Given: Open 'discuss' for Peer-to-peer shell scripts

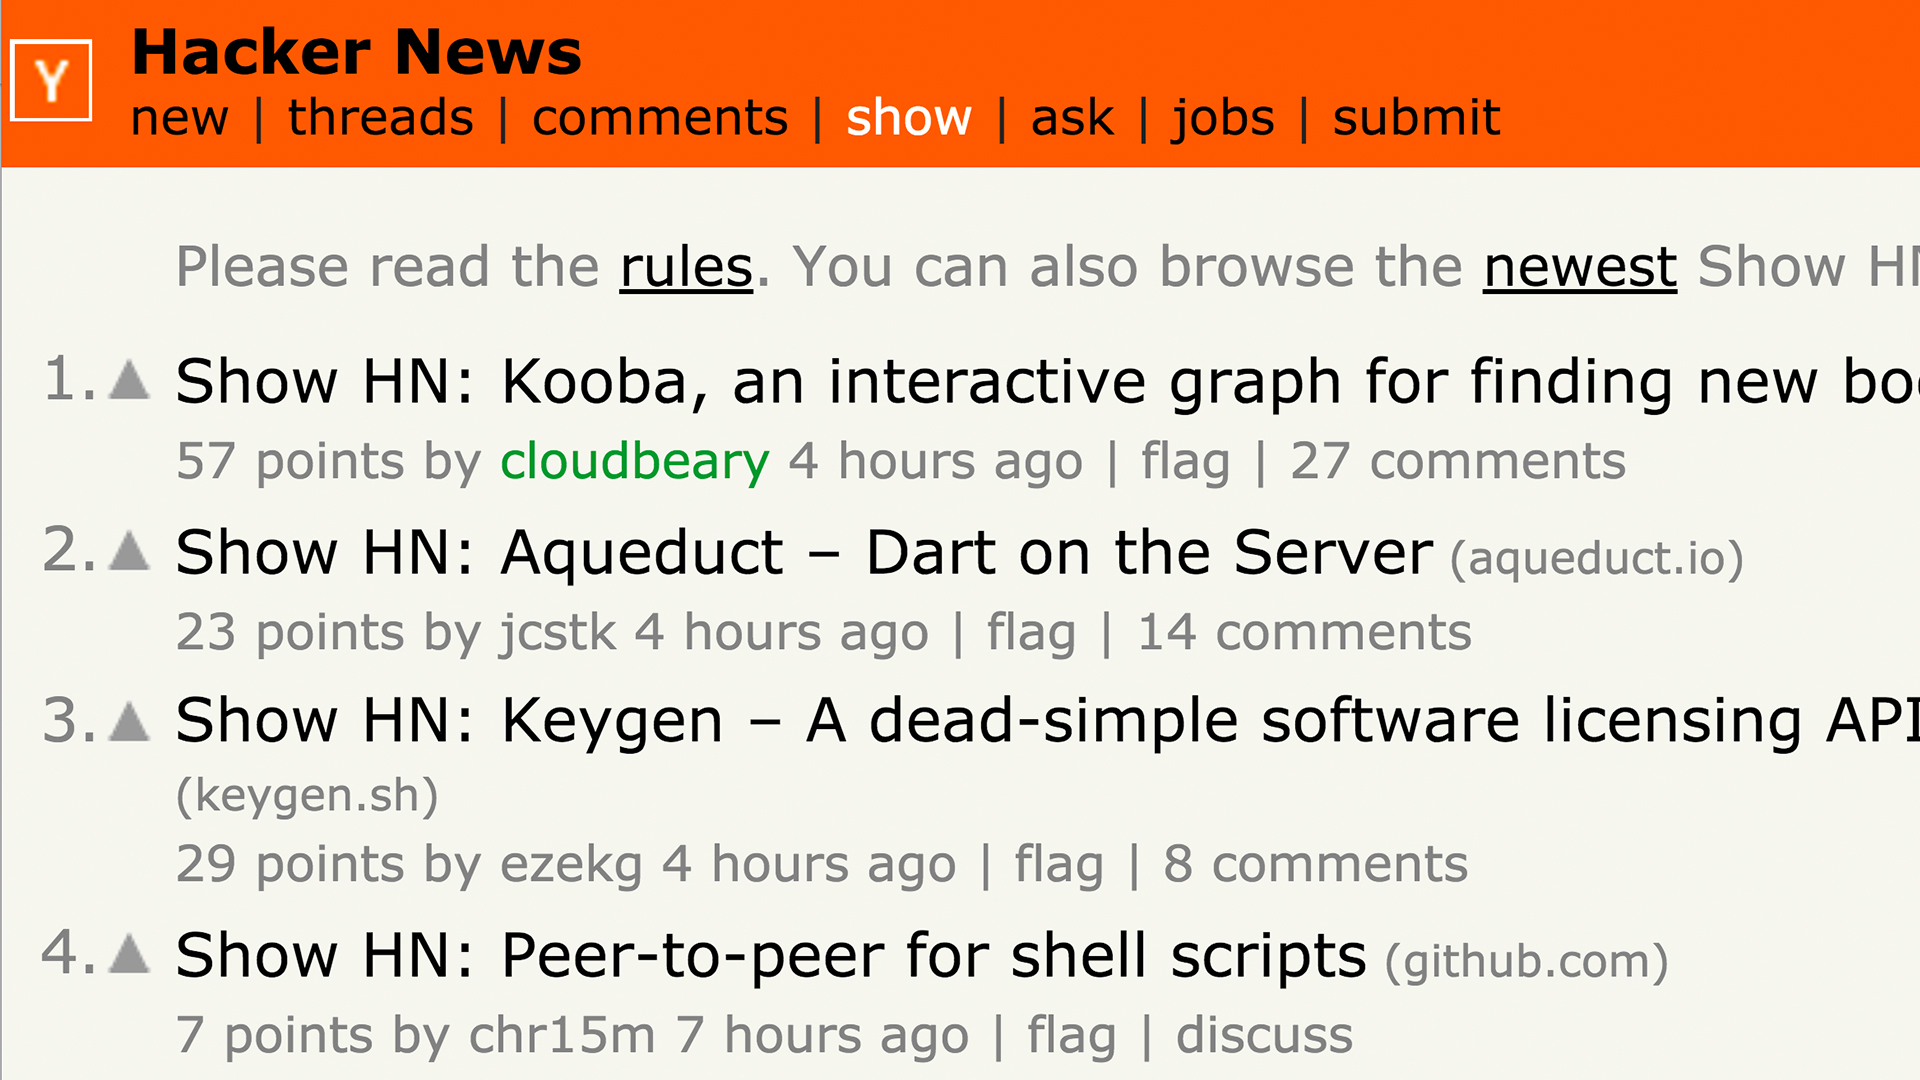Looking at the screenshot, I should pyautogui.click(x=1264, y=1035).
